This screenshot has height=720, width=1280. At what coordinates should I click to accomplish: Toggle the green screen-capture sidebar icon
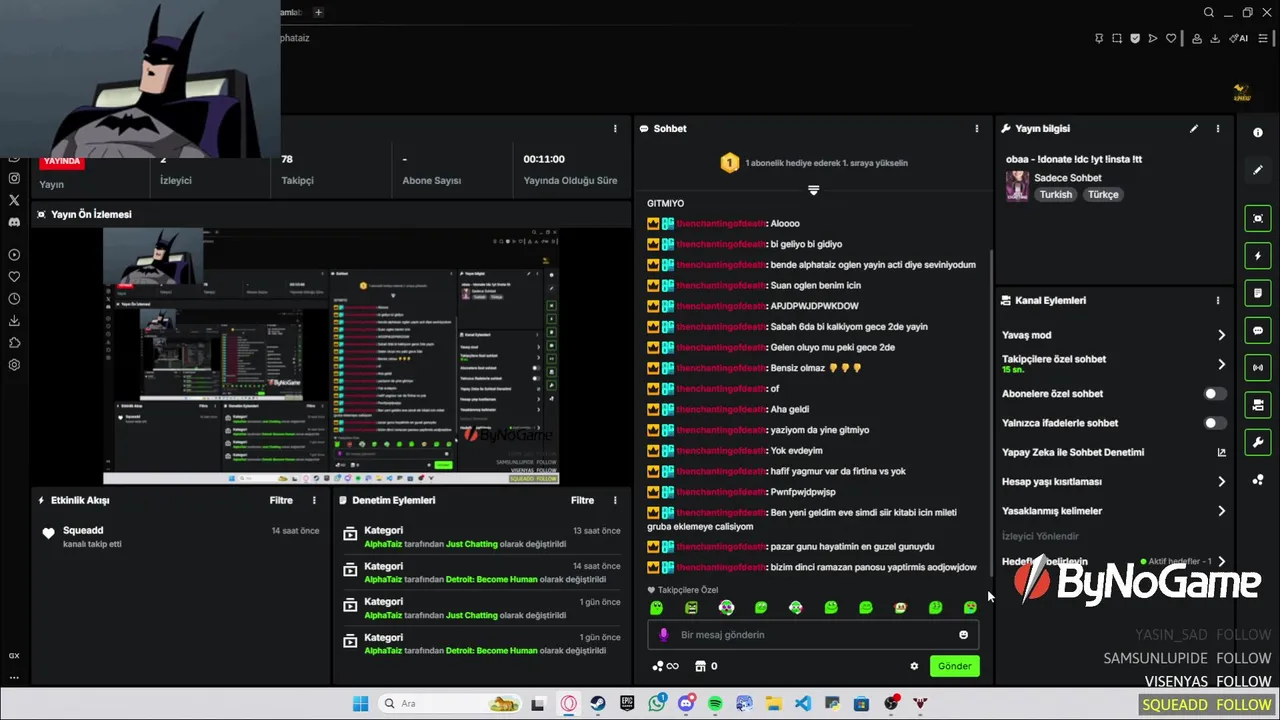point(1258,218)
